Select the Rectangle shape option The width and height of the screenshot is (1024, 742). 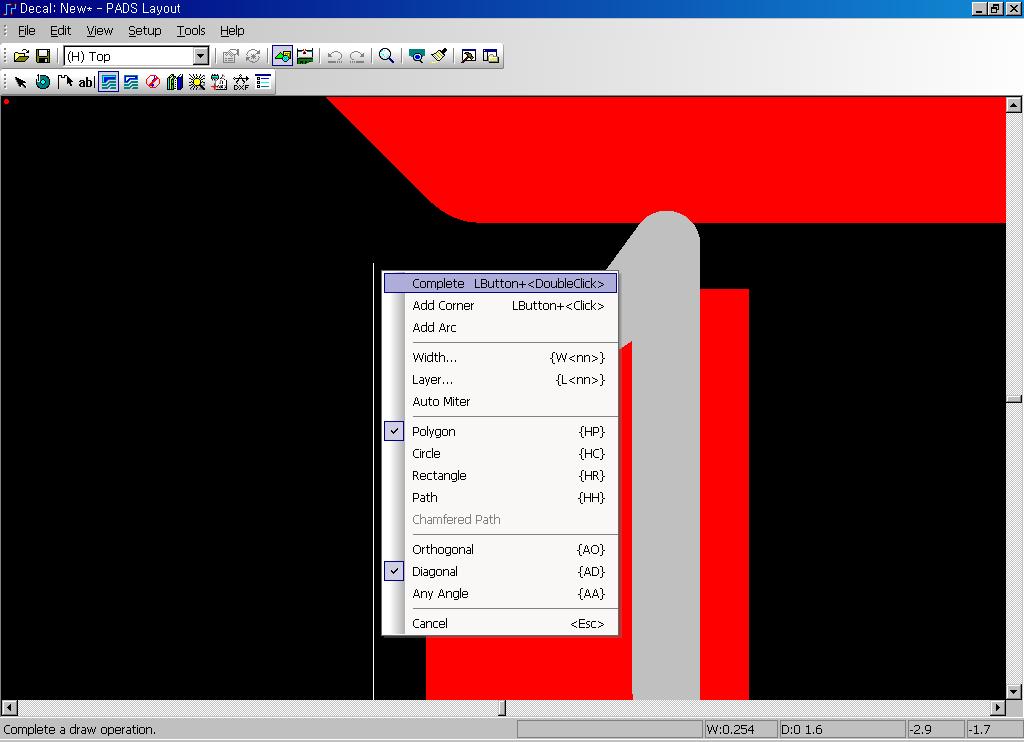coord(500,476)
